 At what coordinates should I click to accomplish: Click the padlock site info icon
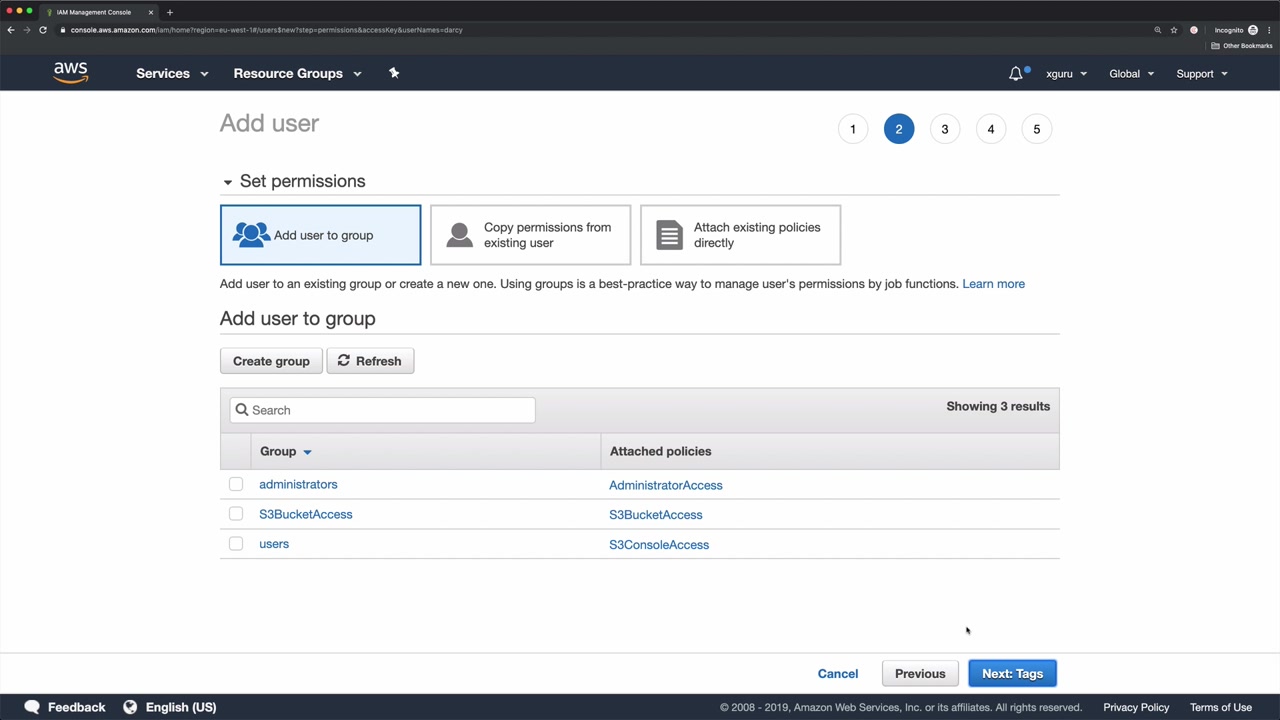pyautogui.click(x=62, y=30)
